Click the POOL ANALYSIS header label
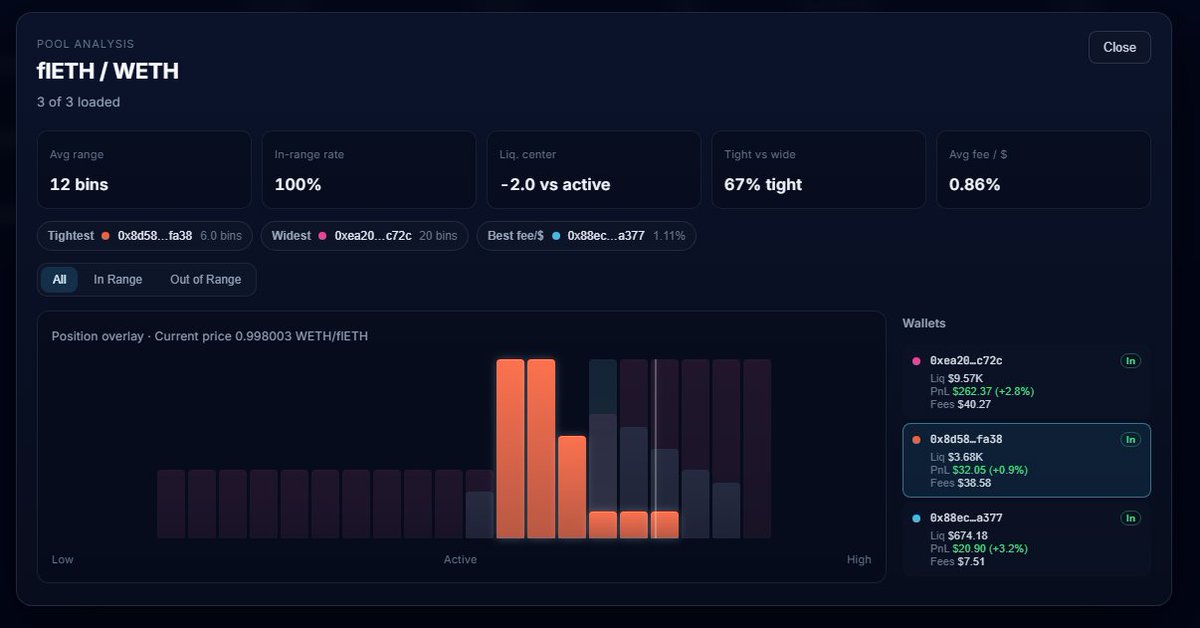 pos(85,44)
